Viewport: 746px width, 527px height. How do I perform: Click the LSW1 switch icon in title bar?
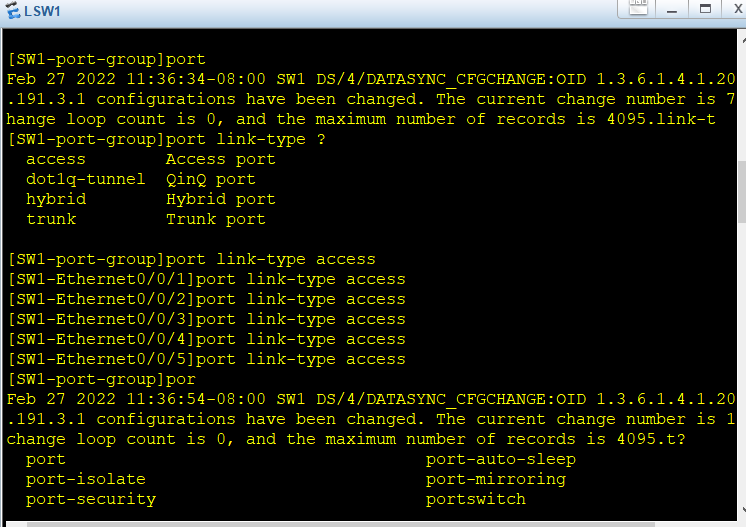coord(12,10)
